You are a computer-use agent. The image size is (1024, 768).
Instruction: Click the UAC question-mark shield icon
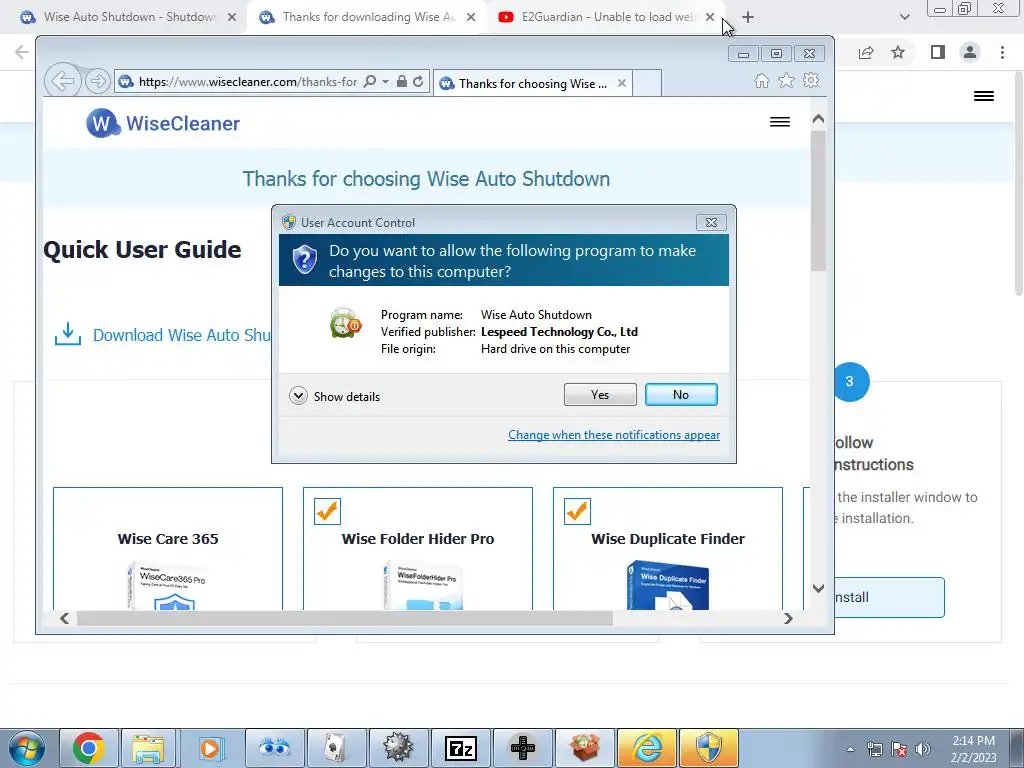point(304,260)
